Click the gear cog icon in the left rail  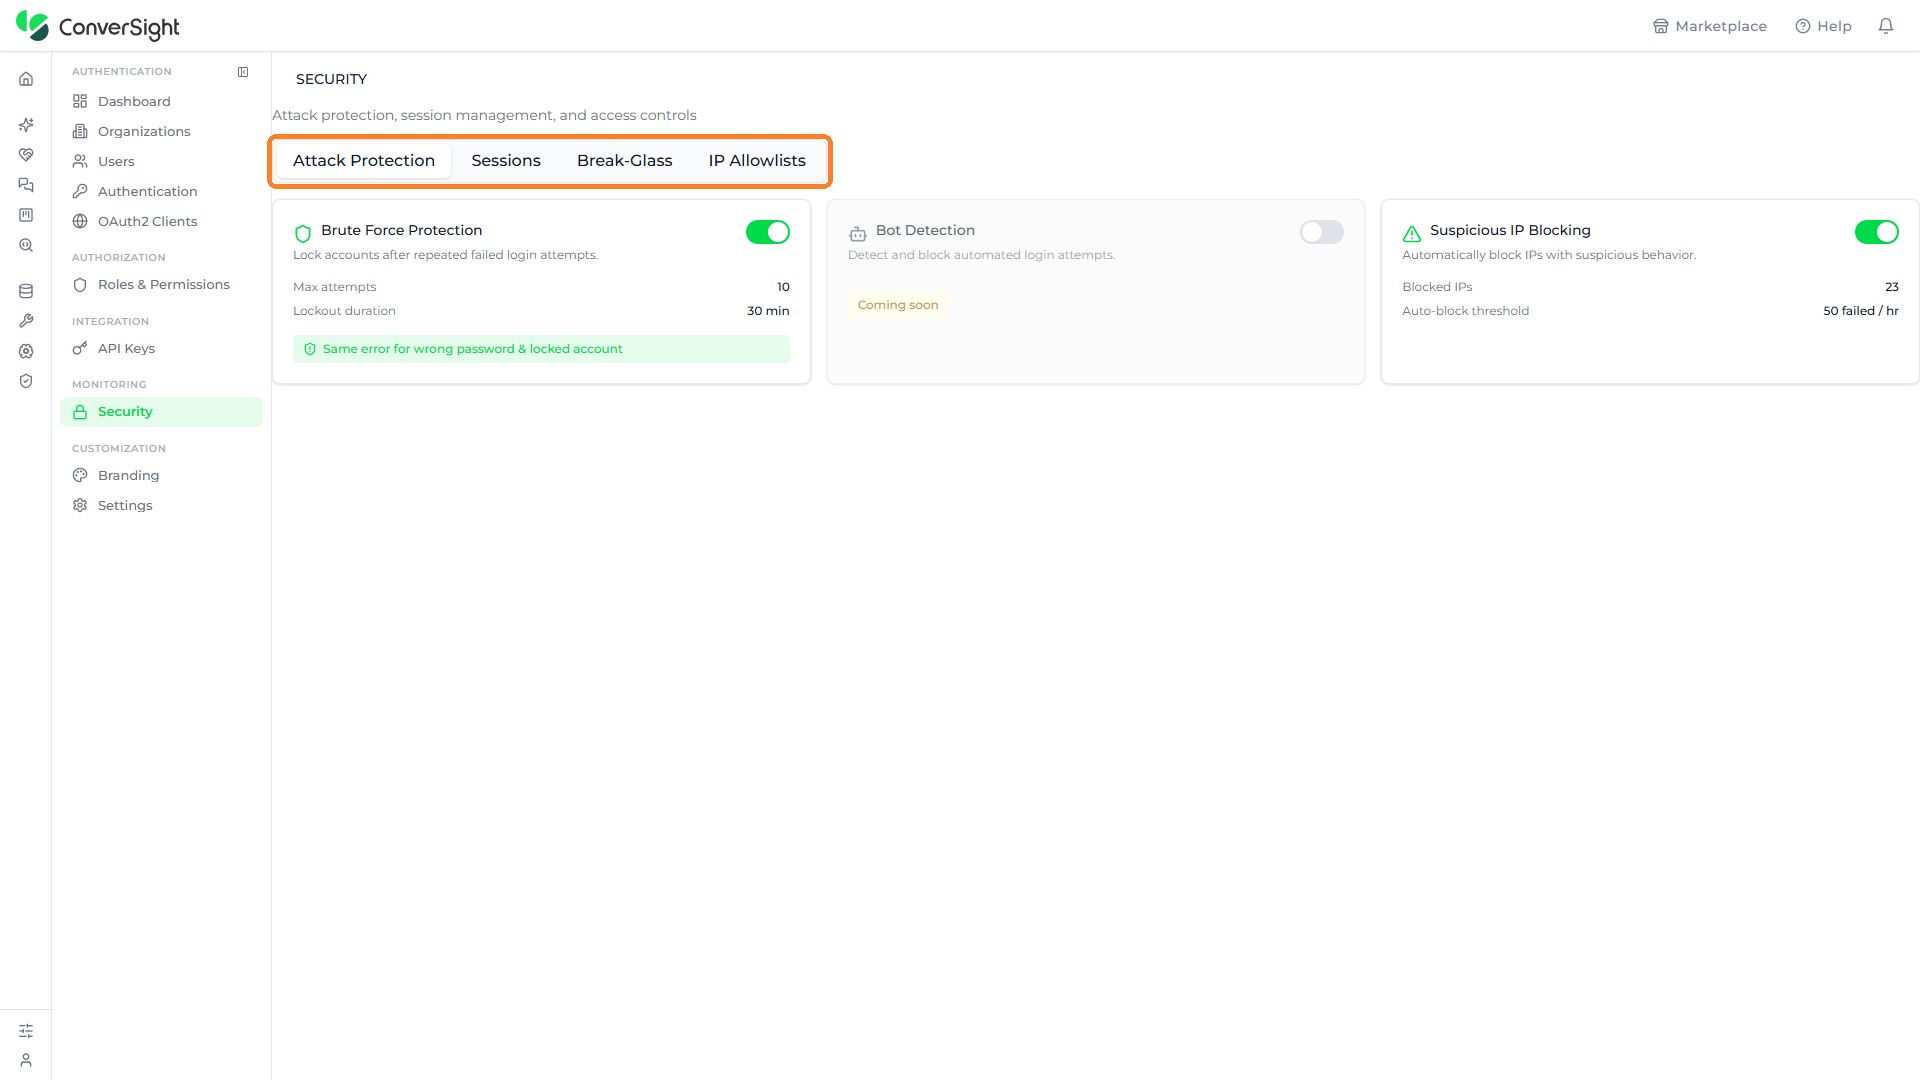click(26, 351)
